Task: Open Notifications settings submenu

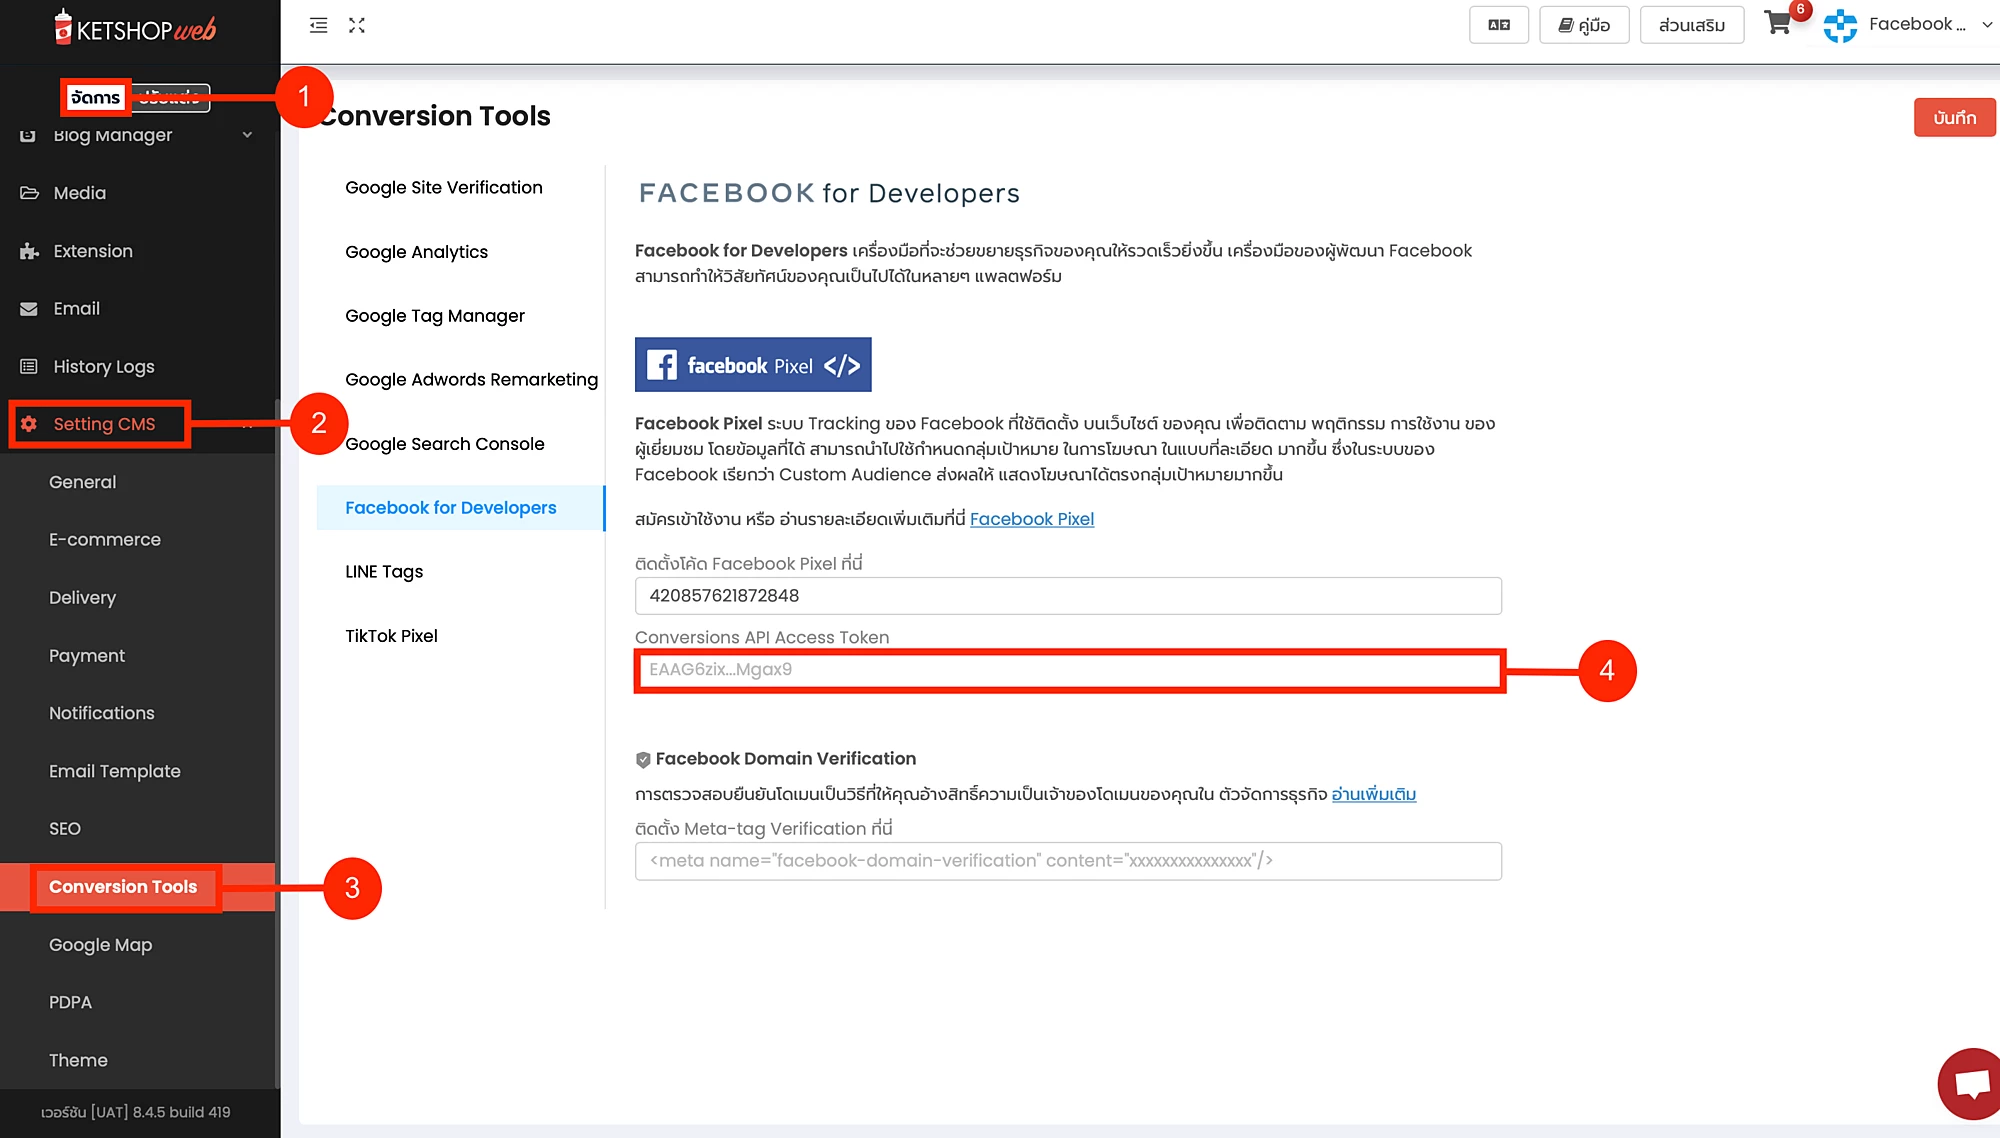Action: click(102, 713)
